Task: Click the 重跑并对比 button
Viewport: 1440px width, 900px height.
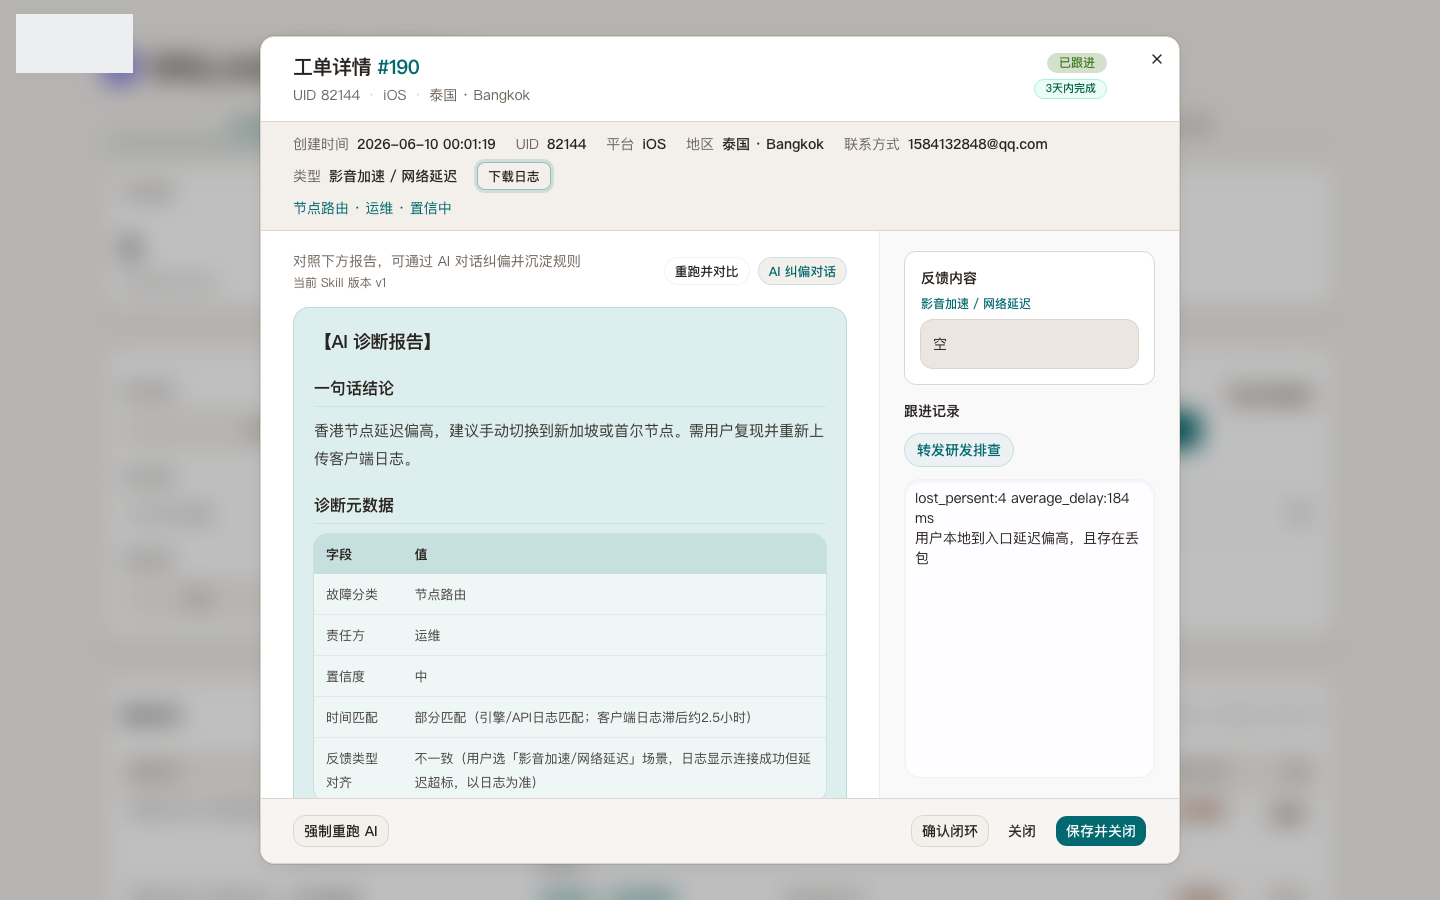Action: (x=706, y=271)
